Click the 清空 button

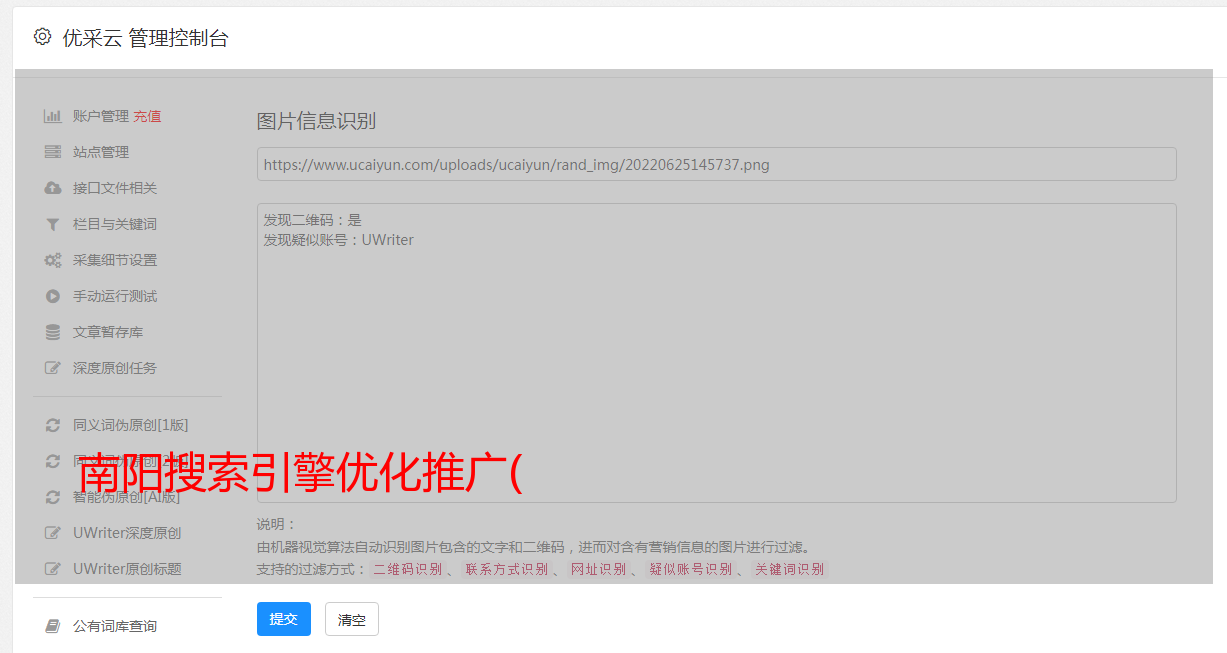352,619
